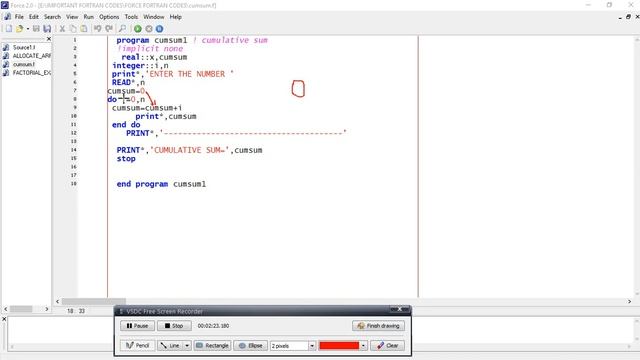
Task: Open the File menu
Action: pos(19,17)
